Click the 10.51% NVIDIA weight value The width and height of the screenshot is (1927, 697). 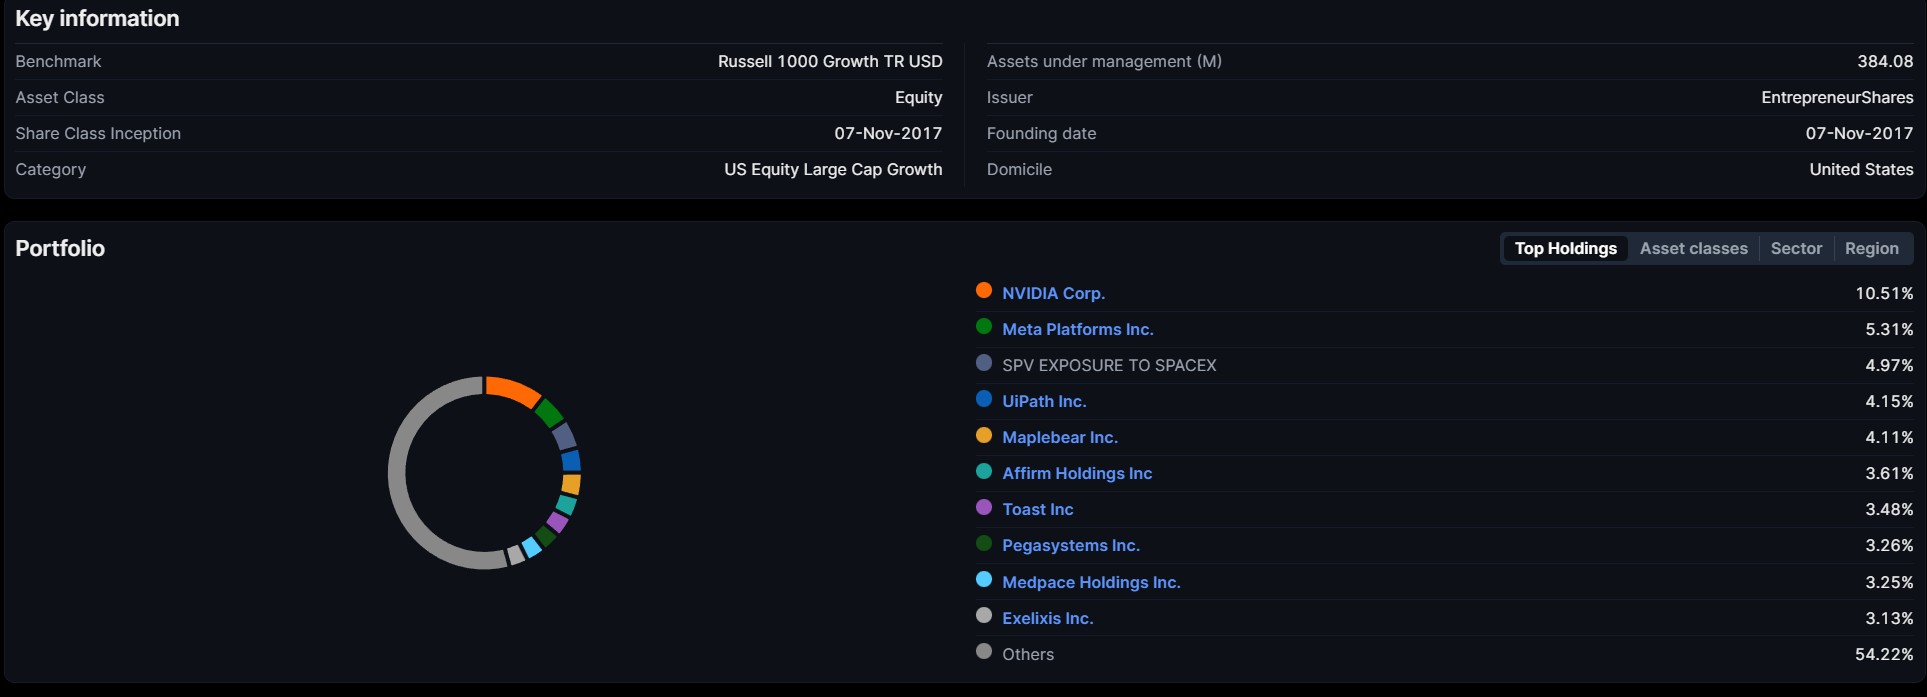(1884, 293)
